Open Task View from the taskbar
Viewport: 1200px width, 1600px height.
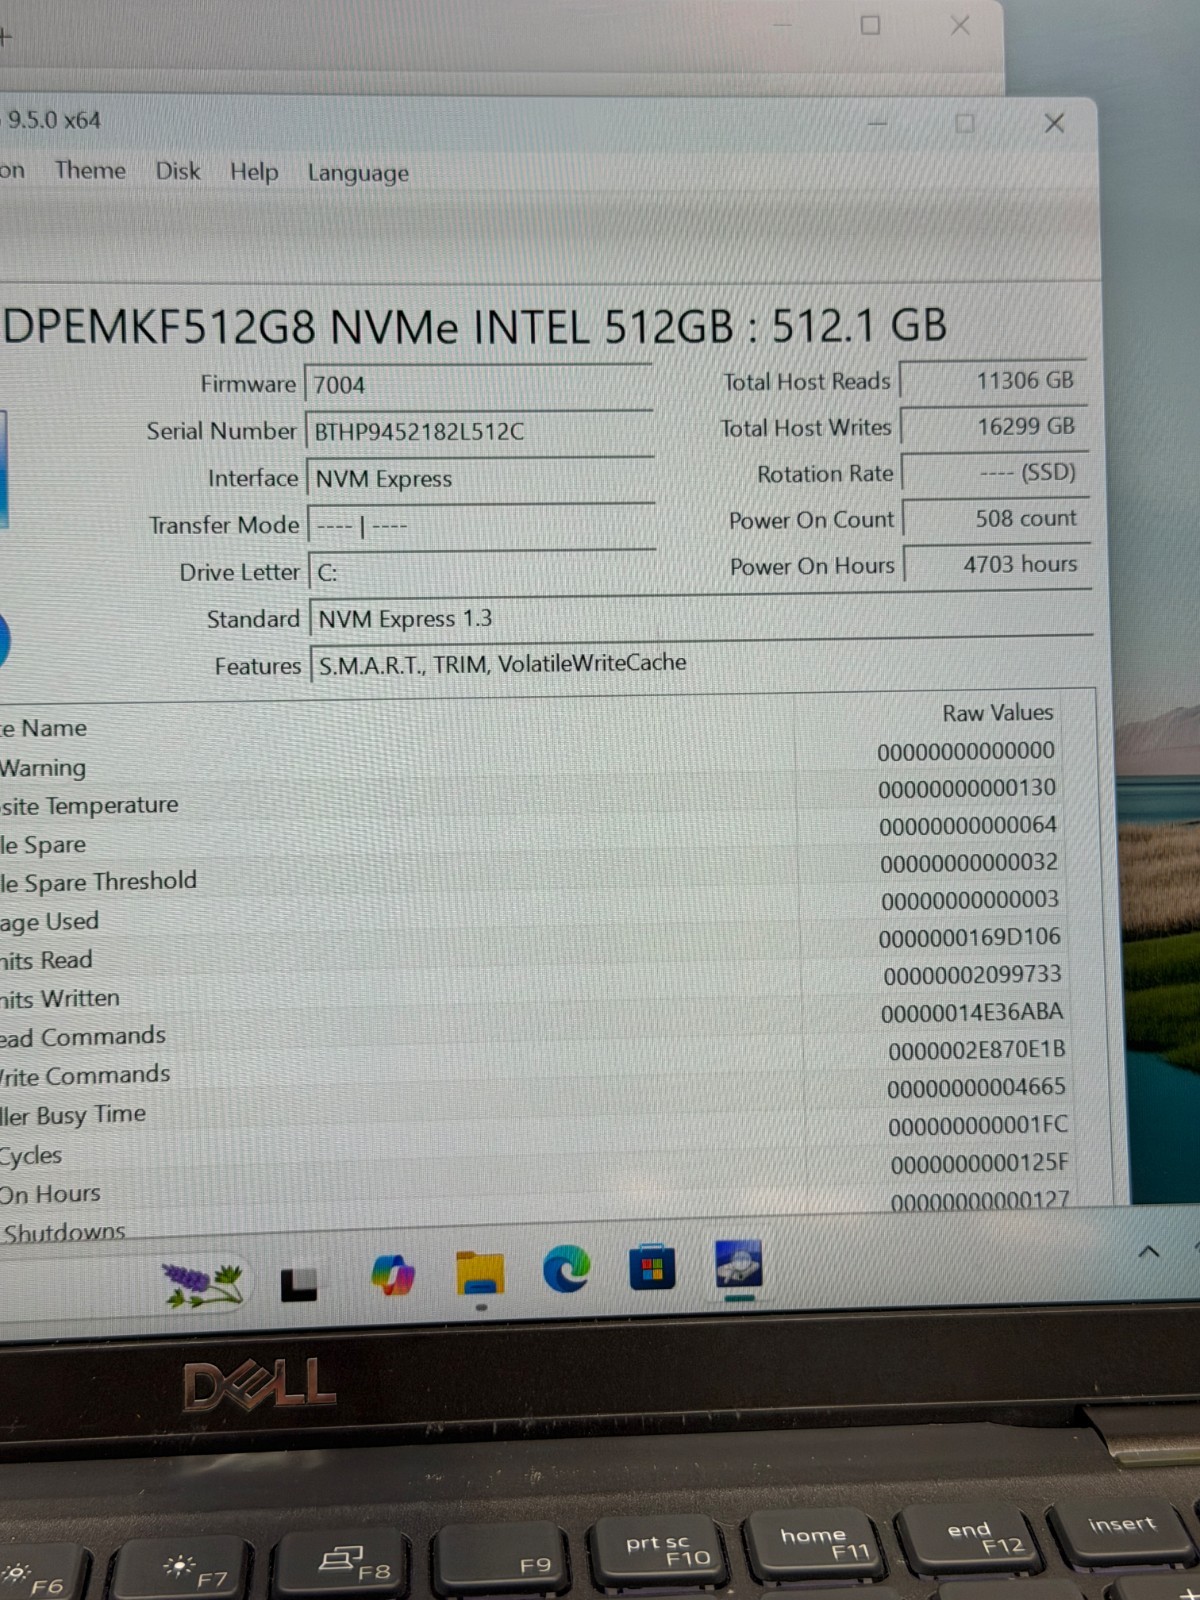tap(299, 1285)
